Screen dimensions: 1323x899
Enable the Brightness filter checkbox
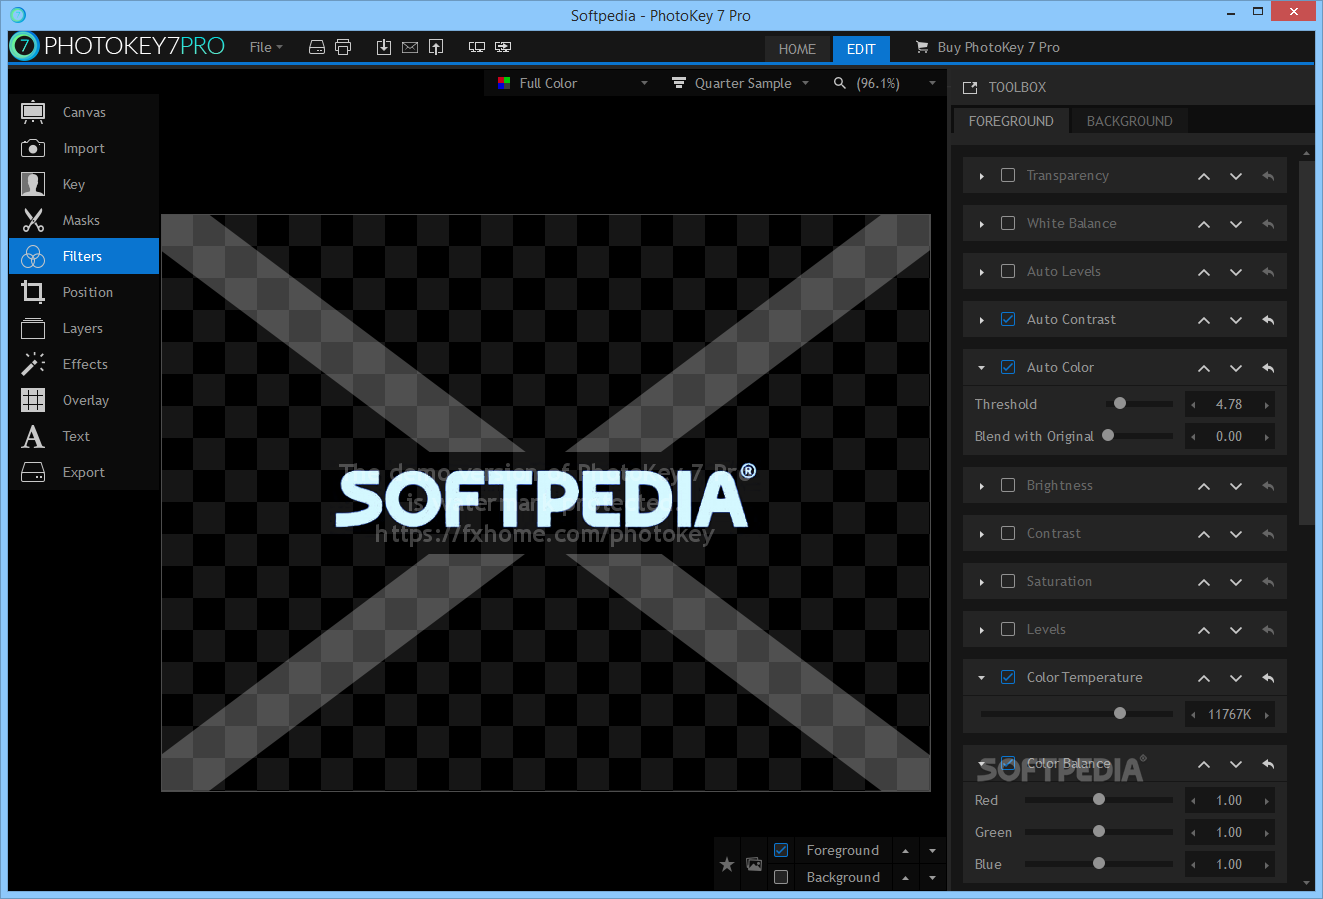click(1008, 485)
